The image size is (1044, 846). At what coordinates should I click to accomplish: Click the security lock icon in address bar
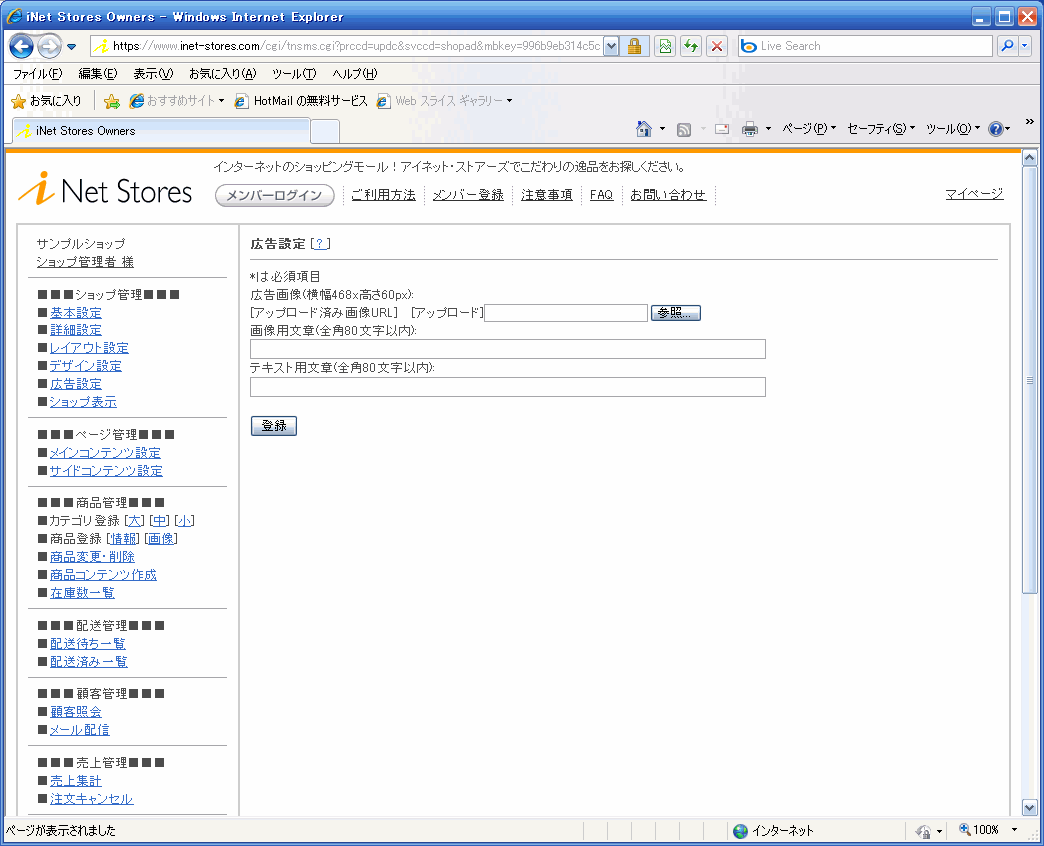(634, 46)
